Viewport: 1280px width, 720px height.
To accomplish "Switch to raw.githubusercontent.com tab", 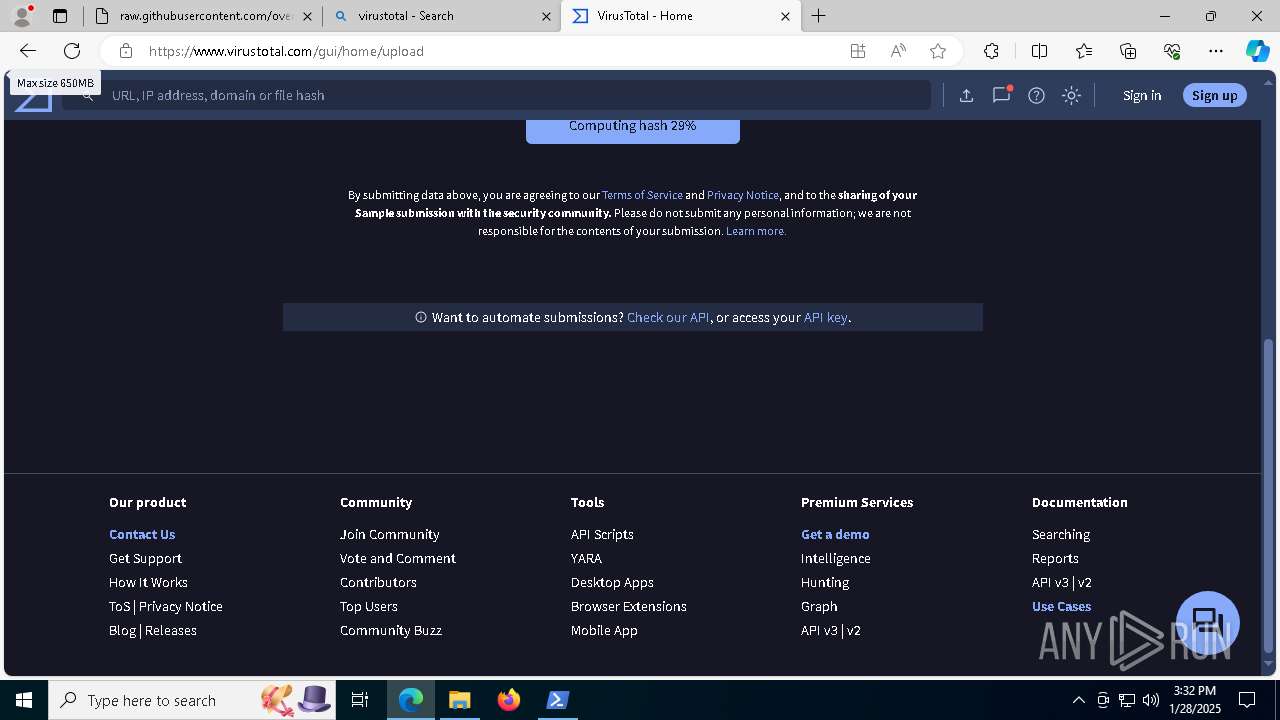I will (205, 16).
